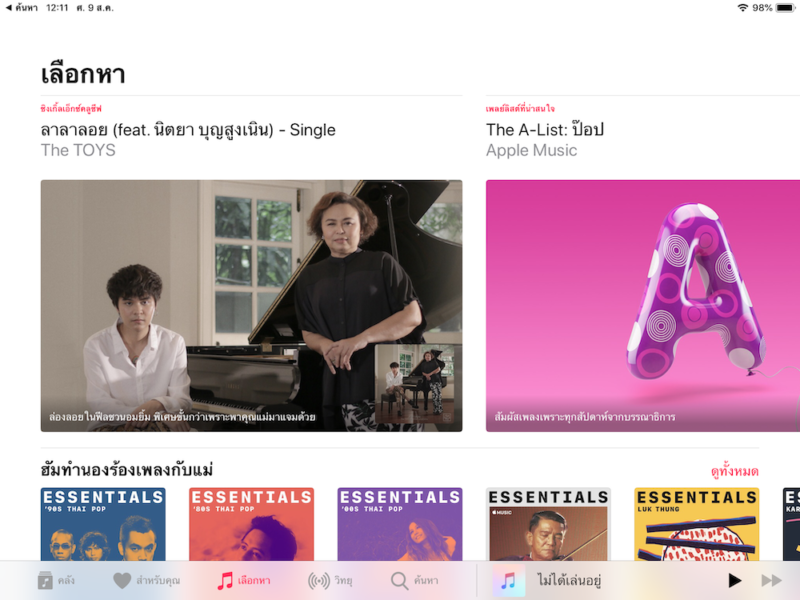Tap the Search magnifier icon (ค้นหา)
Viewport: 800px width, 600px height.
[x=399, y=581]
